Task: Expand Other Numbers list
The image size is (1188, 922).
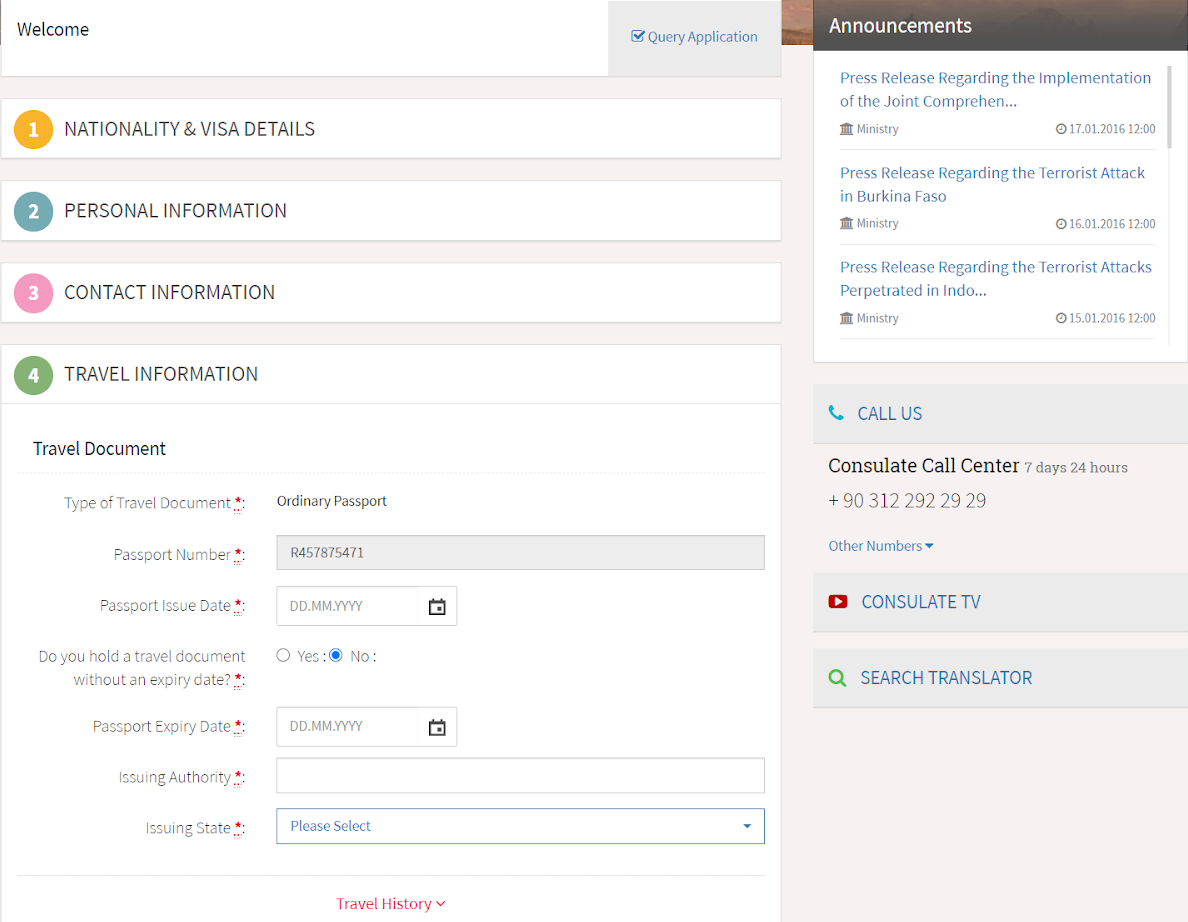Action: (x=880, y=545)
